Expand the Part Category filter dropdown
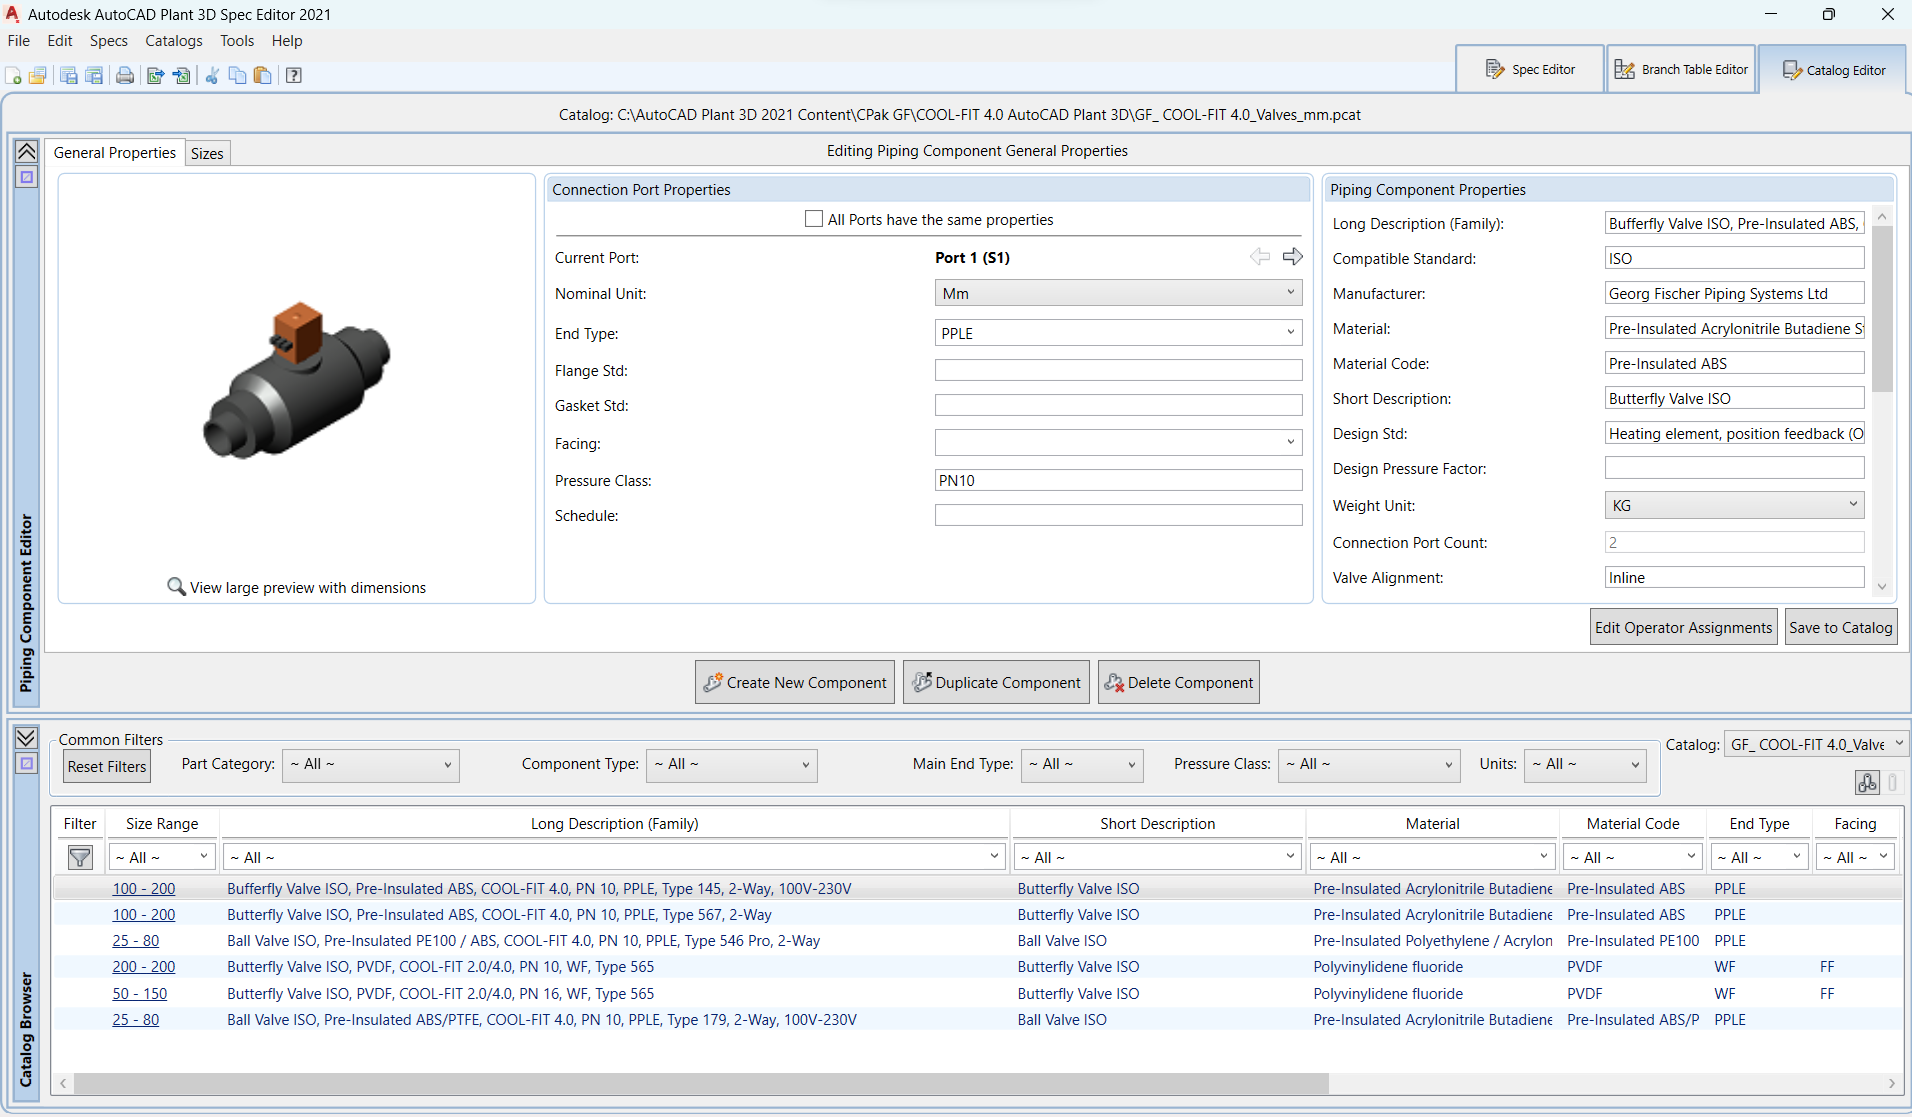The height and width of the screenshot is (1117, 1912). tap(370, 765)
